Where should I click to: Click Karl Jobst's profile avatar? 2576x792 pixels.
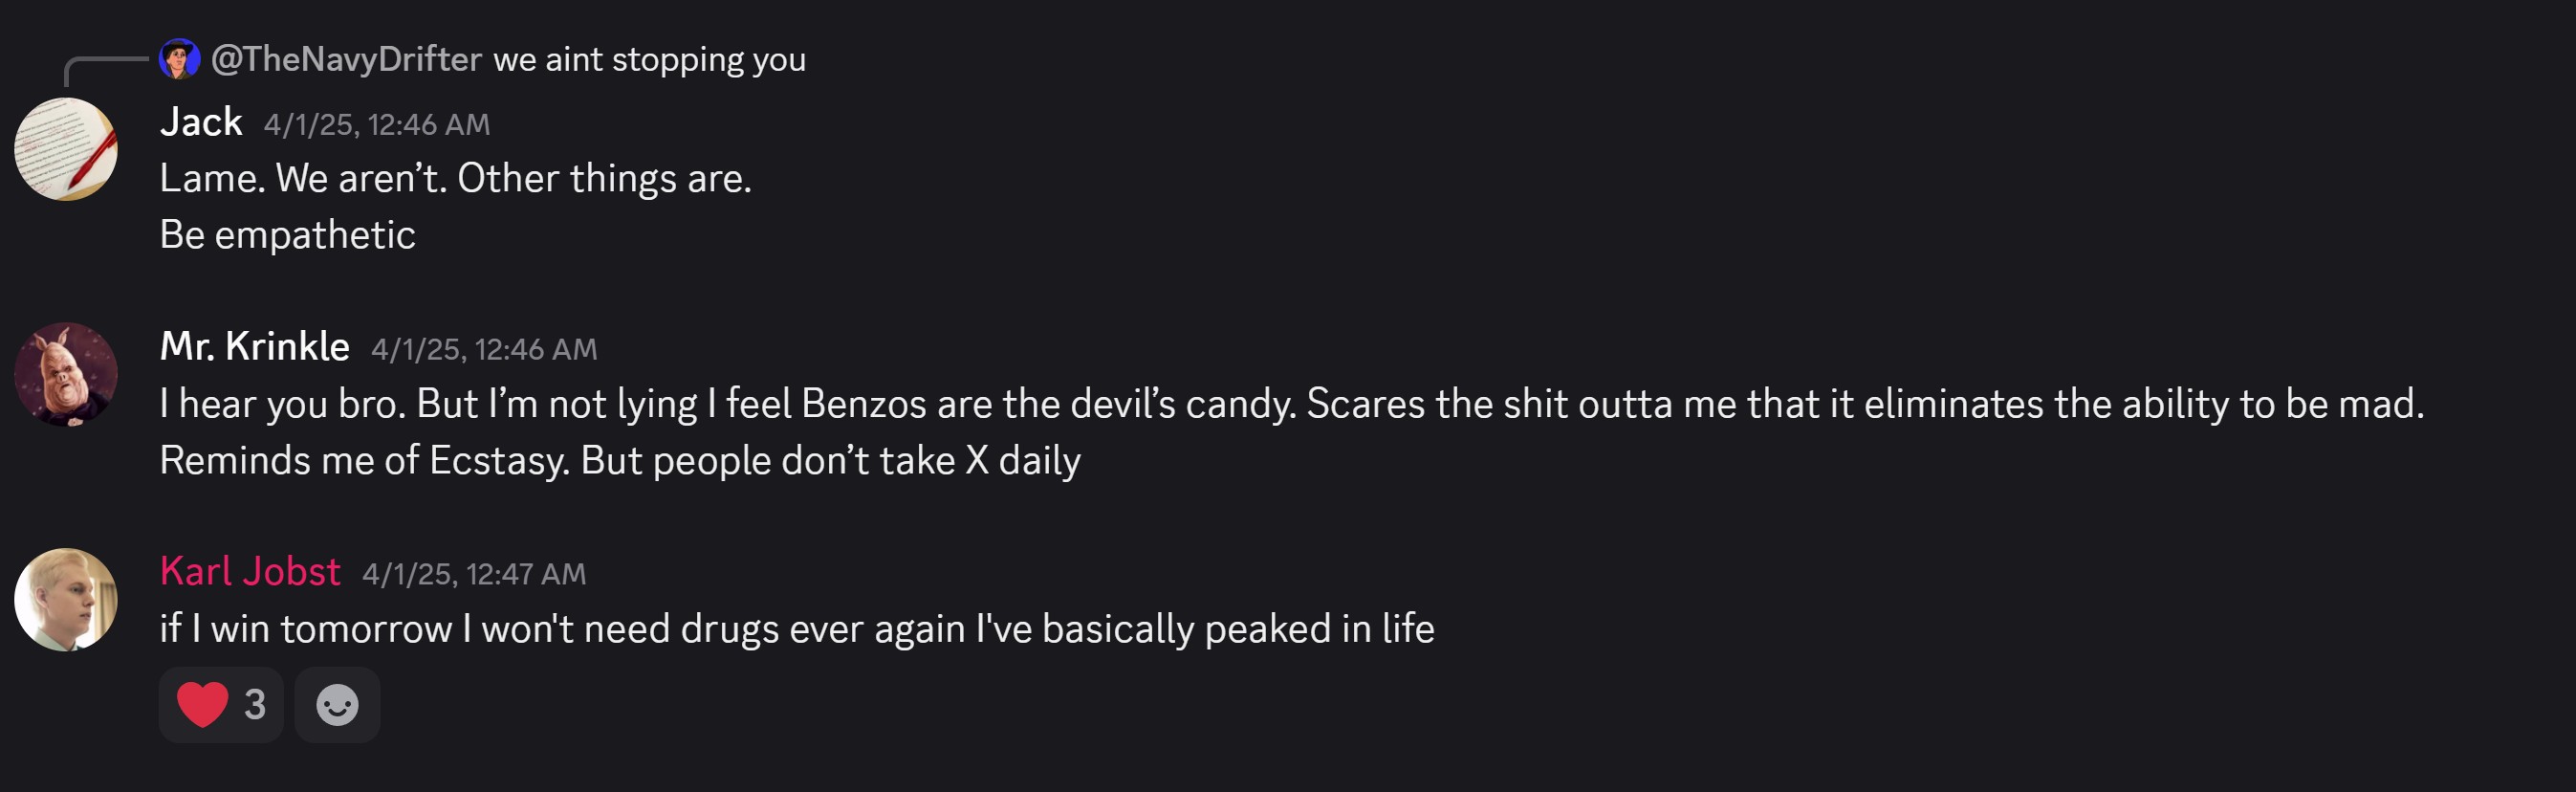coord(66,599)
